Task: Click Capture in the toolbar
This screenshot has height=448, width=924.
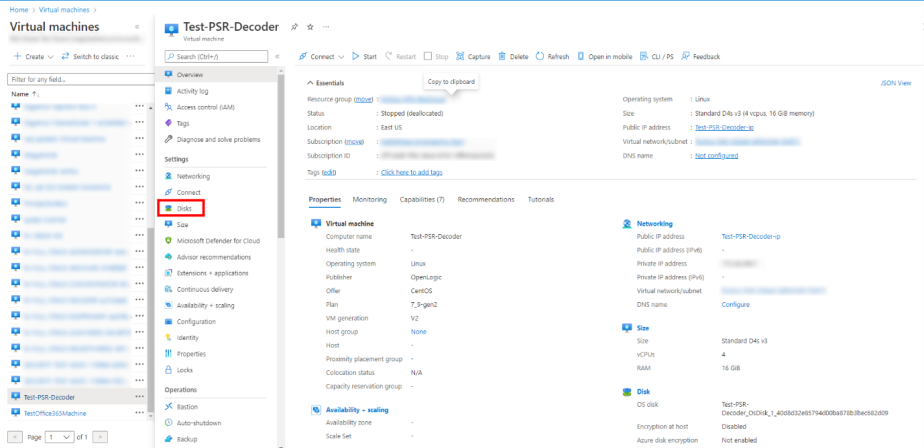Action: 473,57
